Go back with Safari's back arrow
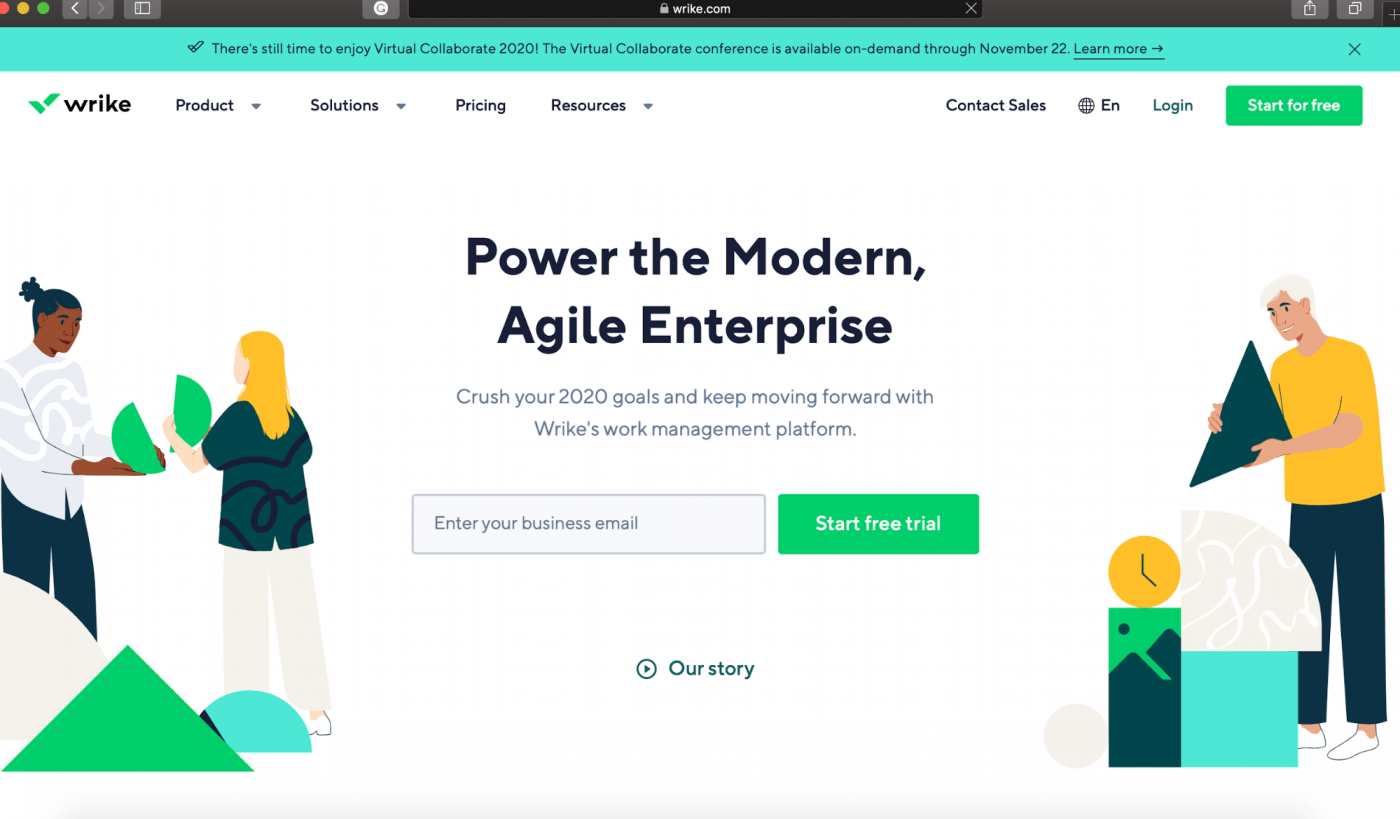Viewport: 1400px width, 819px height. pyautogui.click(x=75, y=9)
